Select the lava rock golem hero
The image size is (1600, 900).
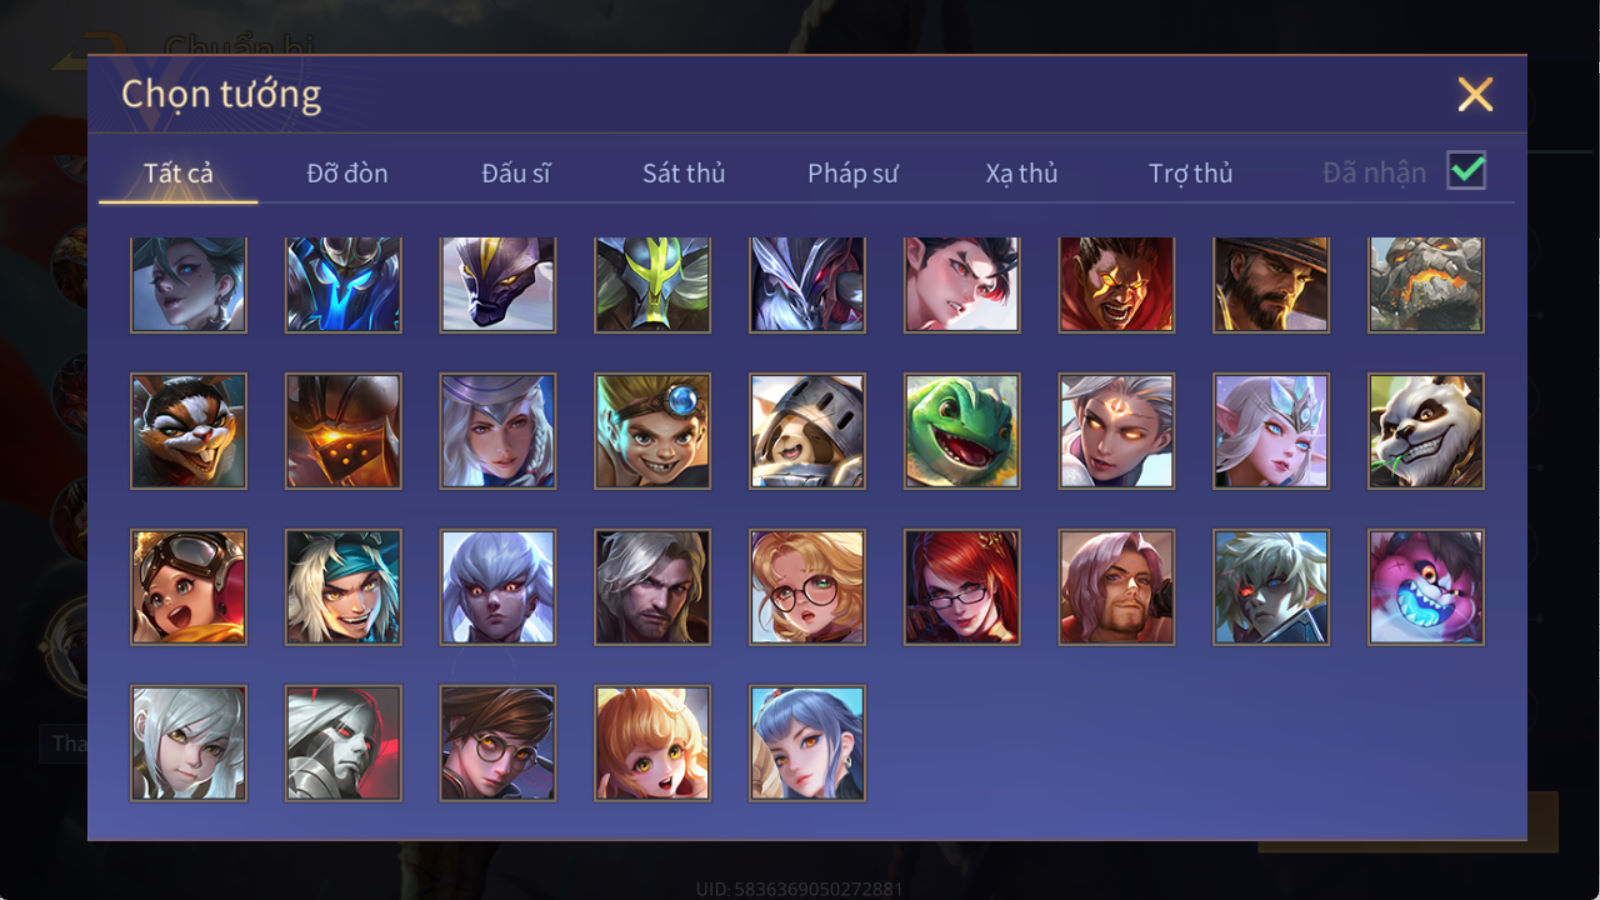pyautogui.click(x=1426, y=284)
